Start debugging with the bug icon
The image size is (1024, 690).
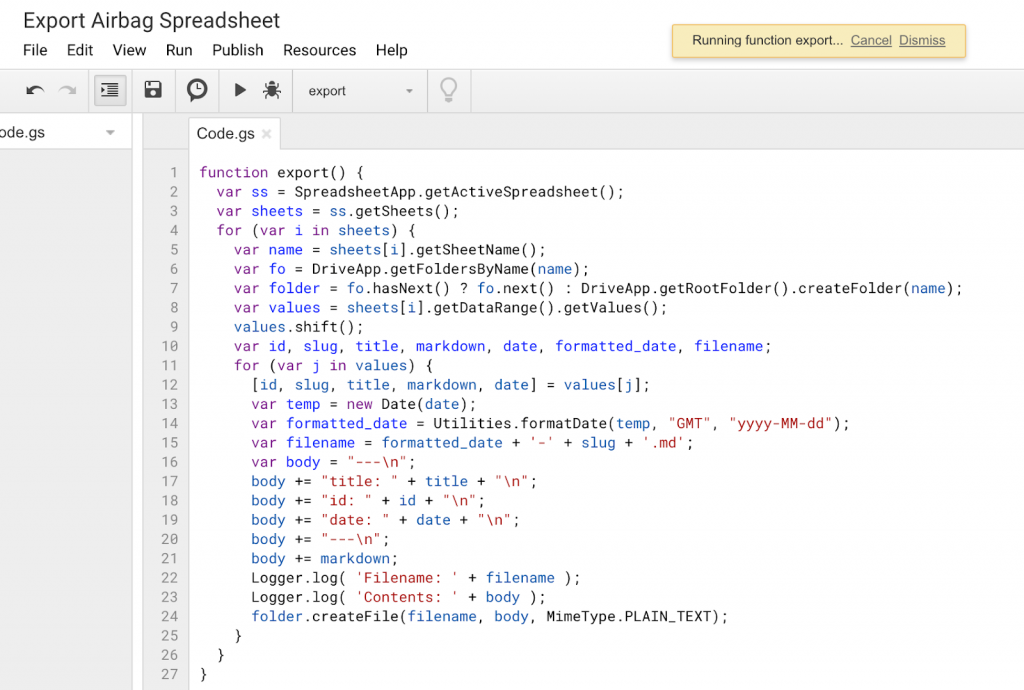(x=271, y=91)
